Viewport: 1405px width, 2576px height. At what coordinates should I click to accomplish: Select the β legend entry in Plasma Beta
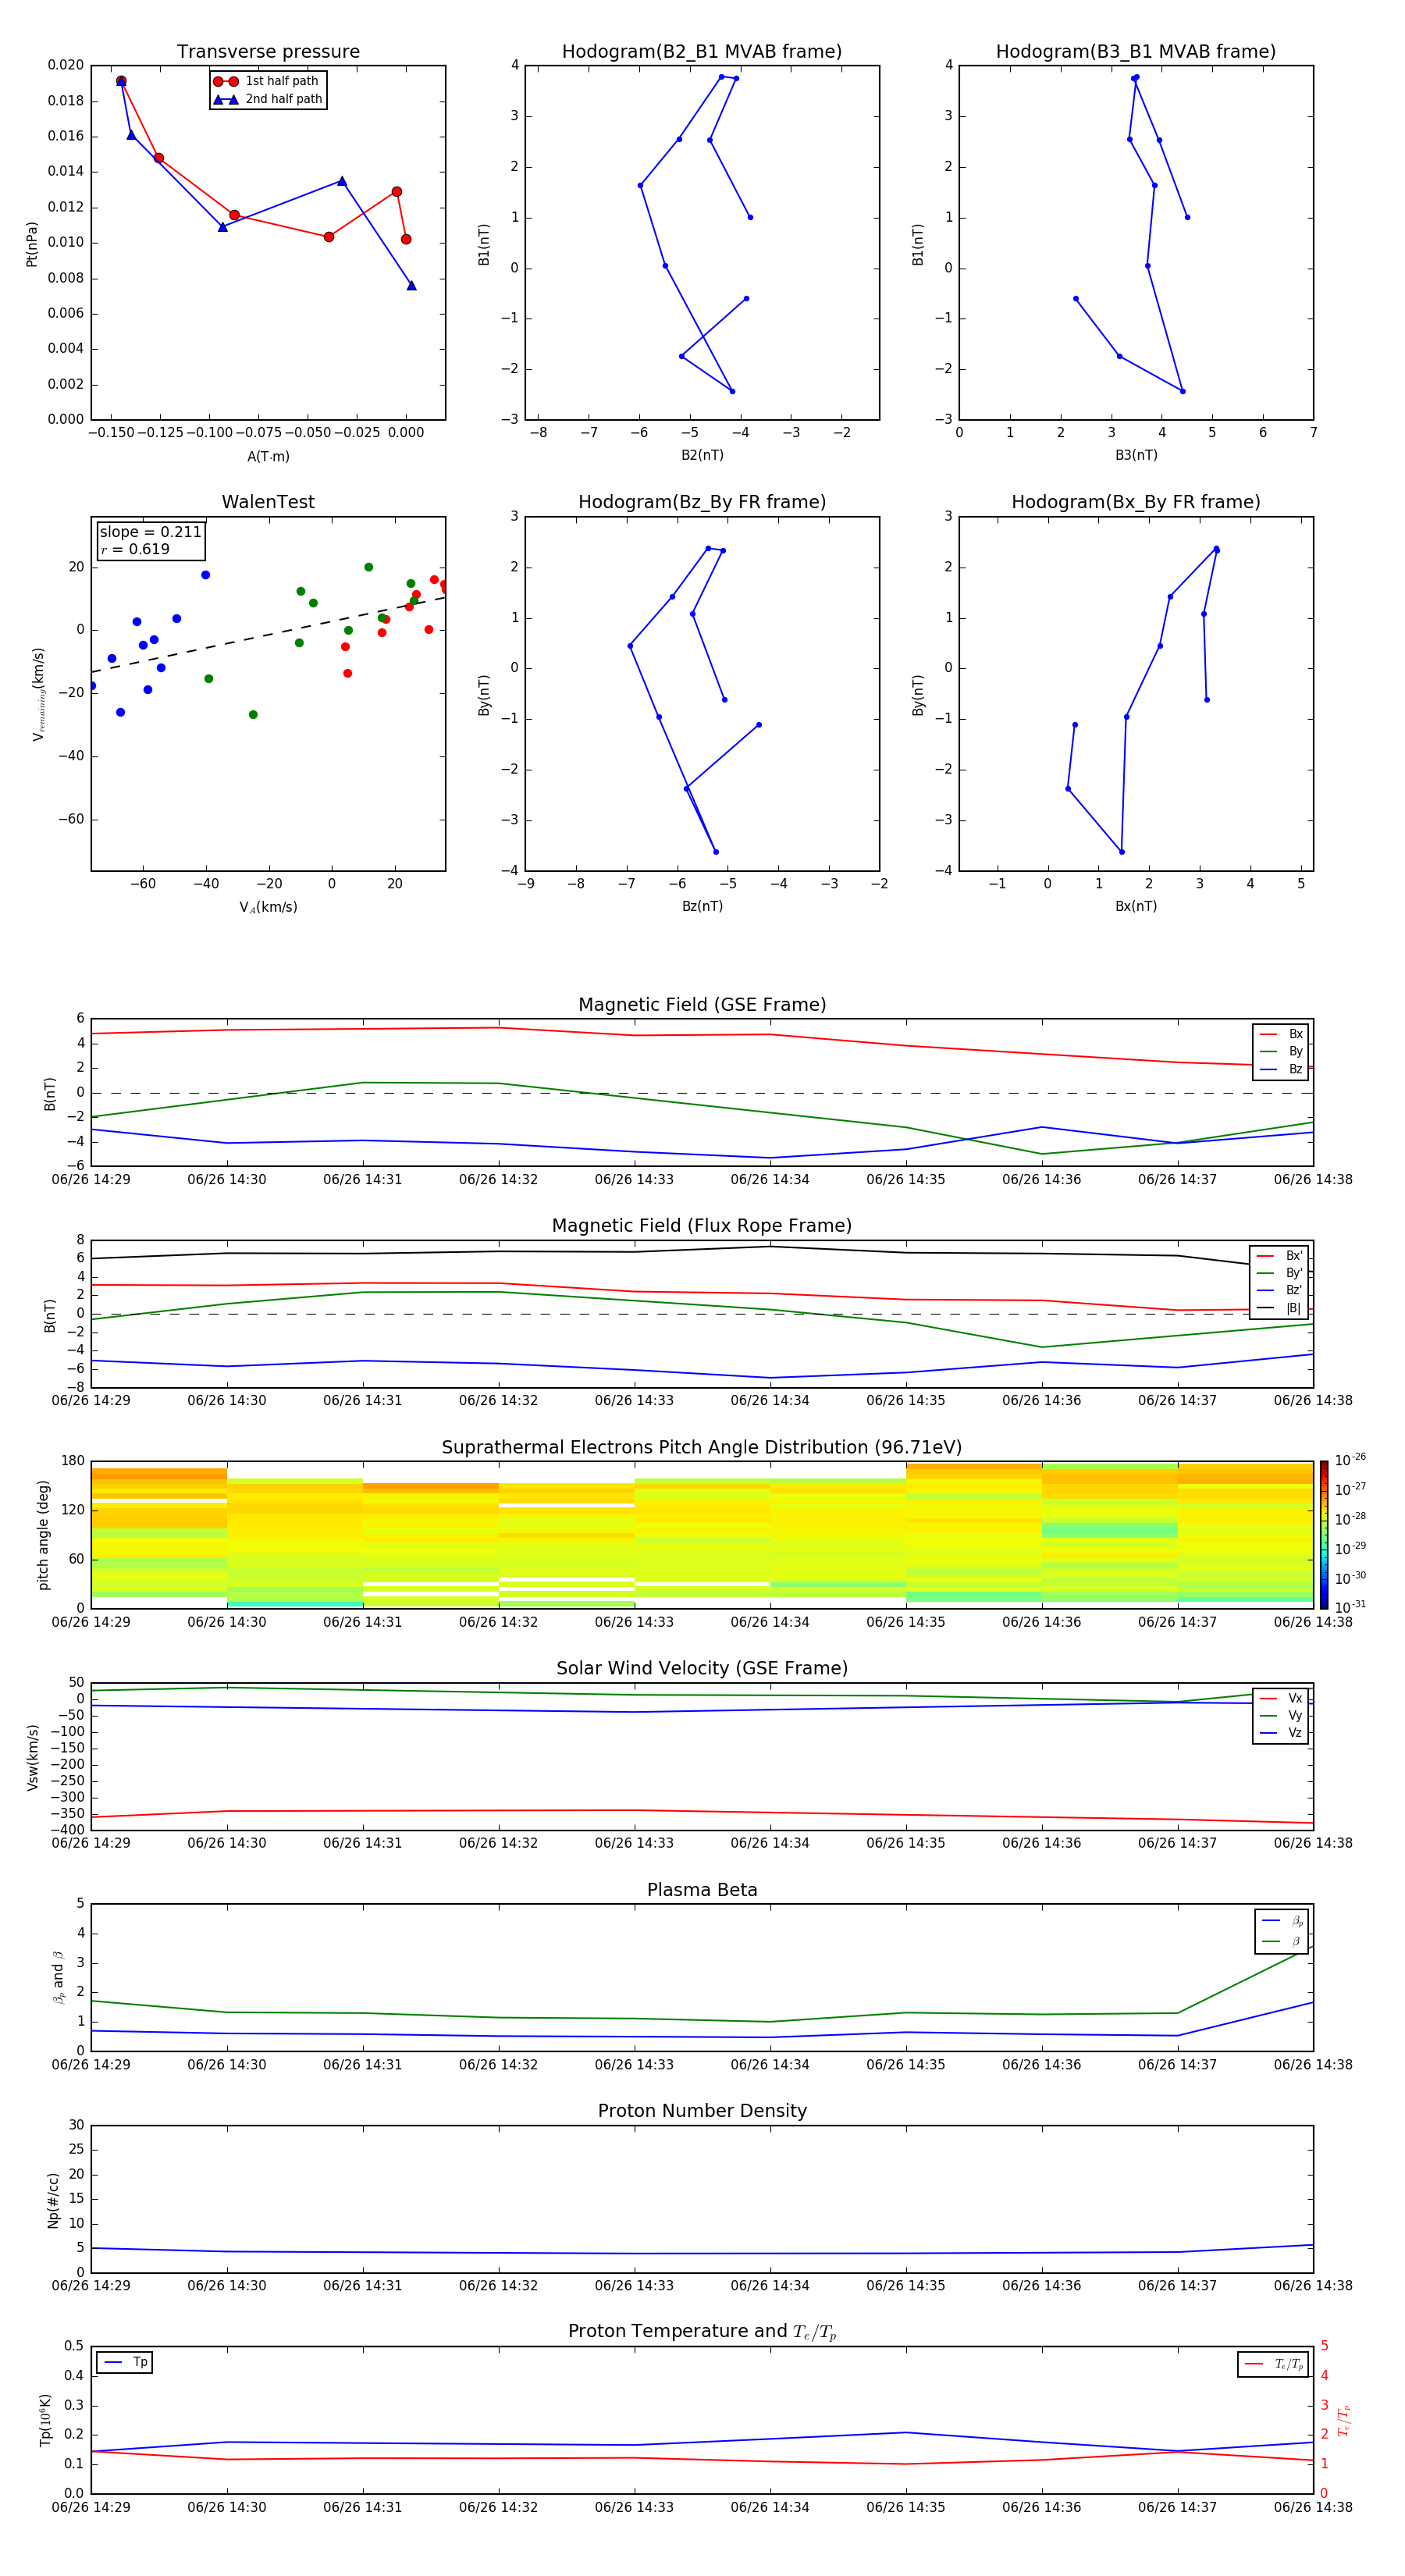pyautogui.click(x=1282, y=1941)
